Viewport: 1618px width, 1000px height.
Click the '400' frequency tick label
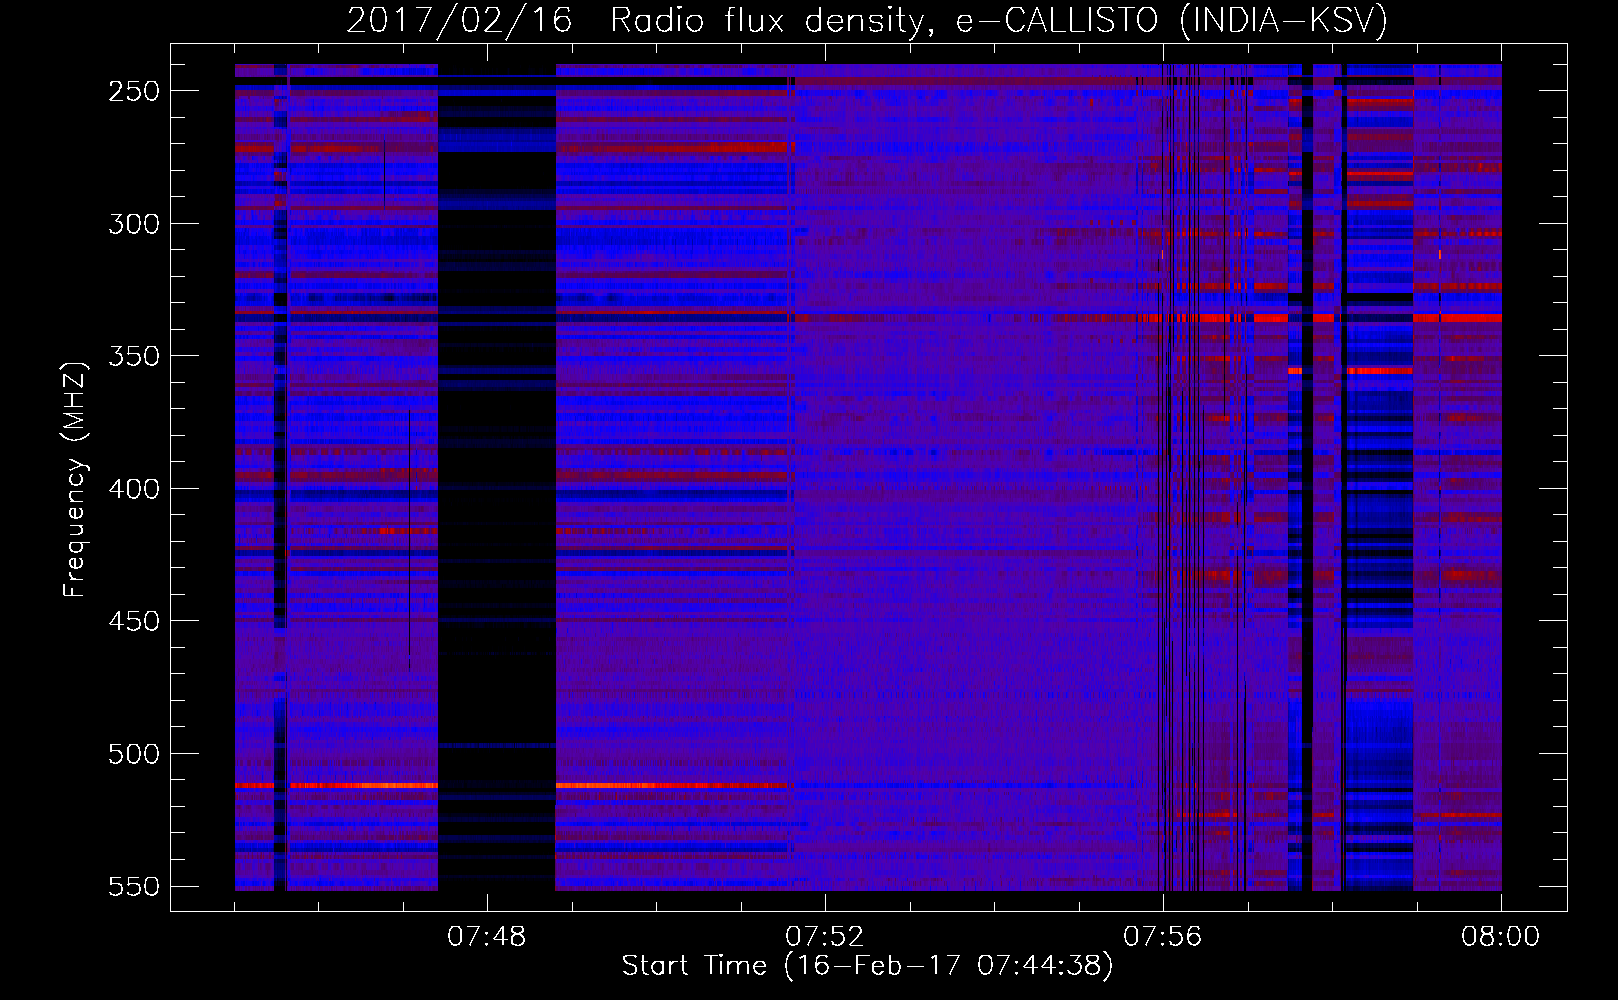[x=134, y=489]
